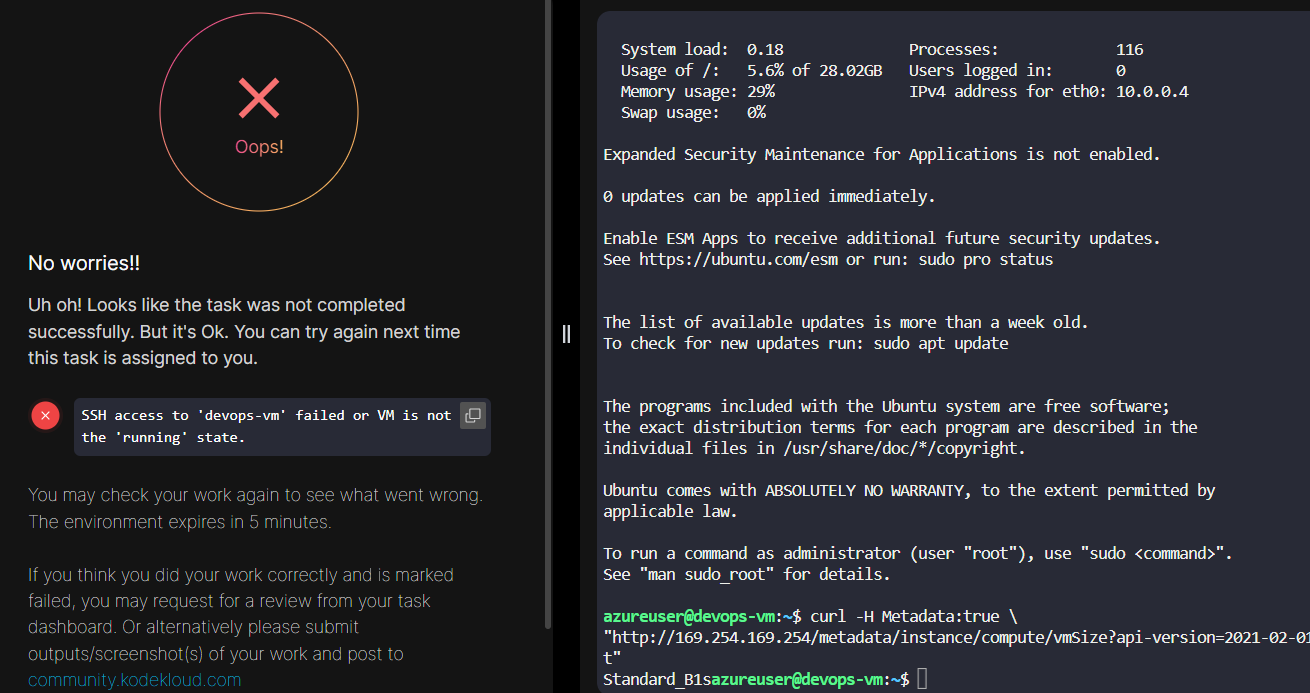Focus the terminal cursor at the last prompt
1310x693 pixels.
click(x=922, y=679)
